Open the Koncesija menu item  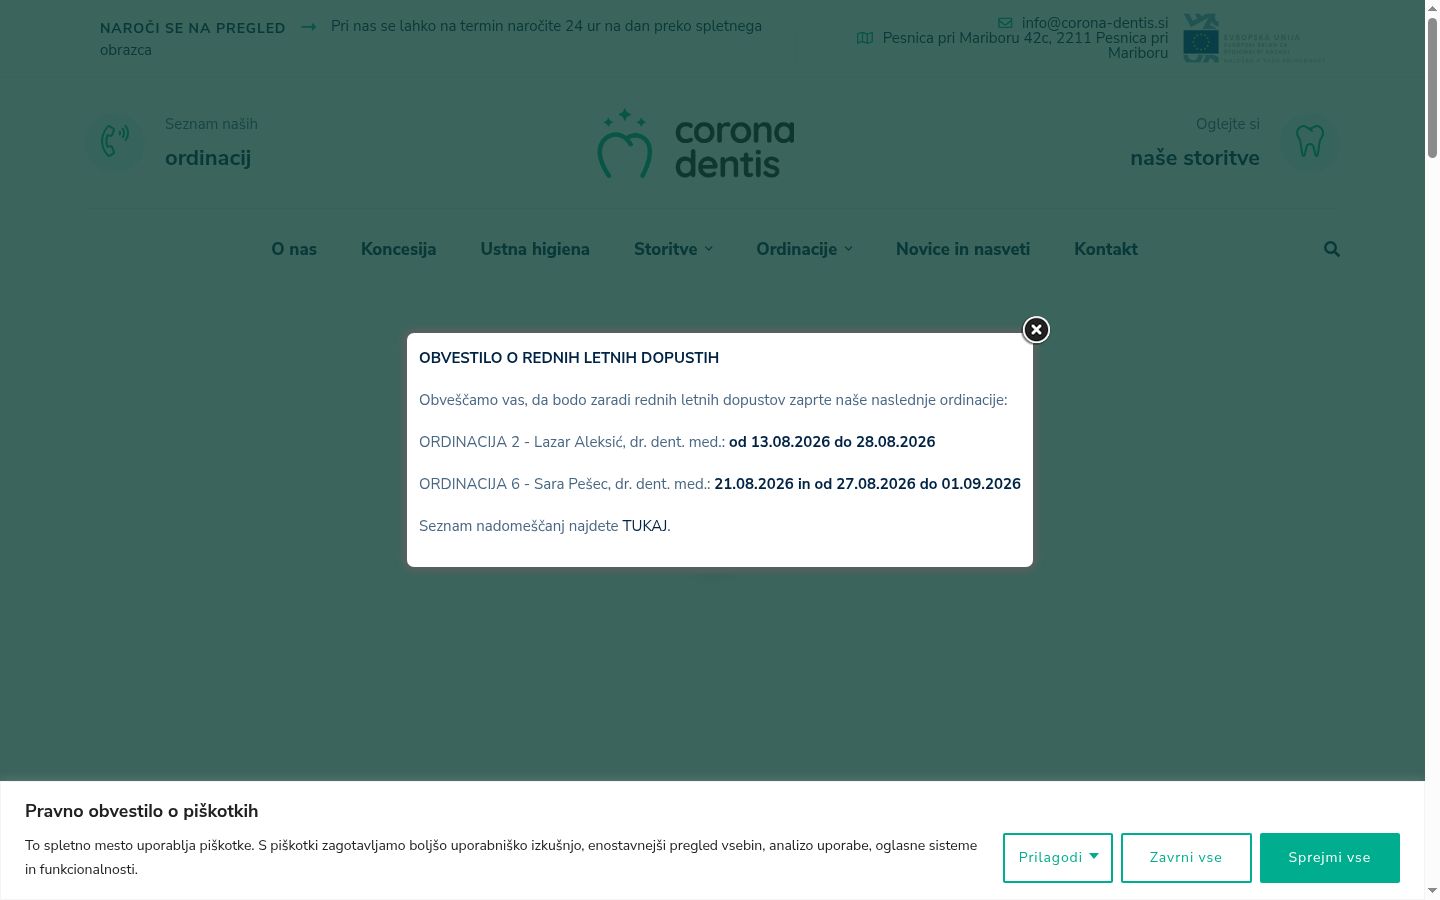(x=398, y=249)
